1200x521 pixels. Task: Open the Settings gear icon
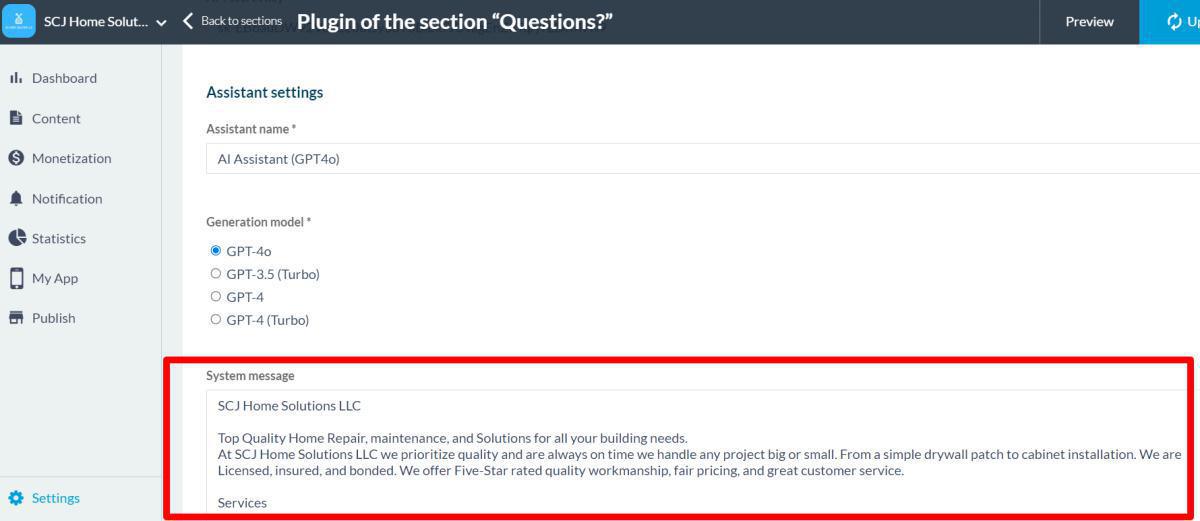(16, 498)
